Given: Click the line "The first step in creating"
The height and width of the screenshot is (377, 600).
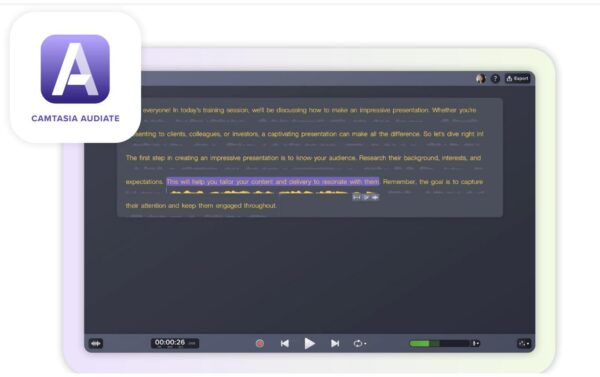Looking at the screenshot, I should (x=303, y=158).
